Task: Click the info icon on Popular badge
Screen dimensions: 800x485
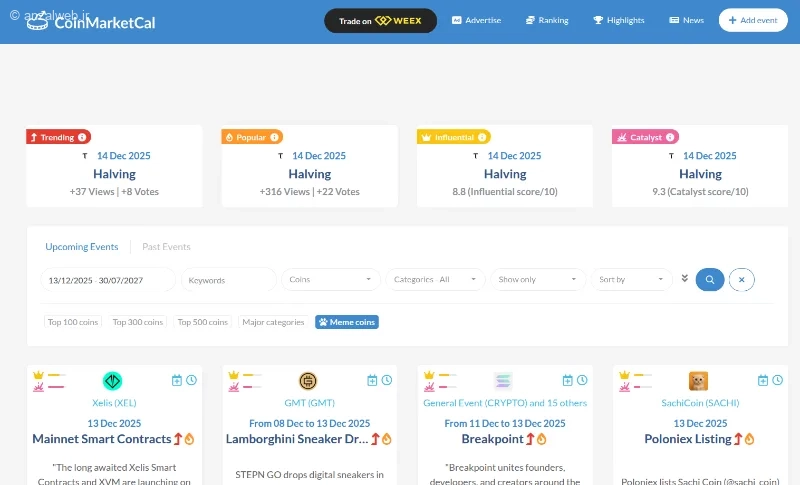Action: (x=274, y=137)
